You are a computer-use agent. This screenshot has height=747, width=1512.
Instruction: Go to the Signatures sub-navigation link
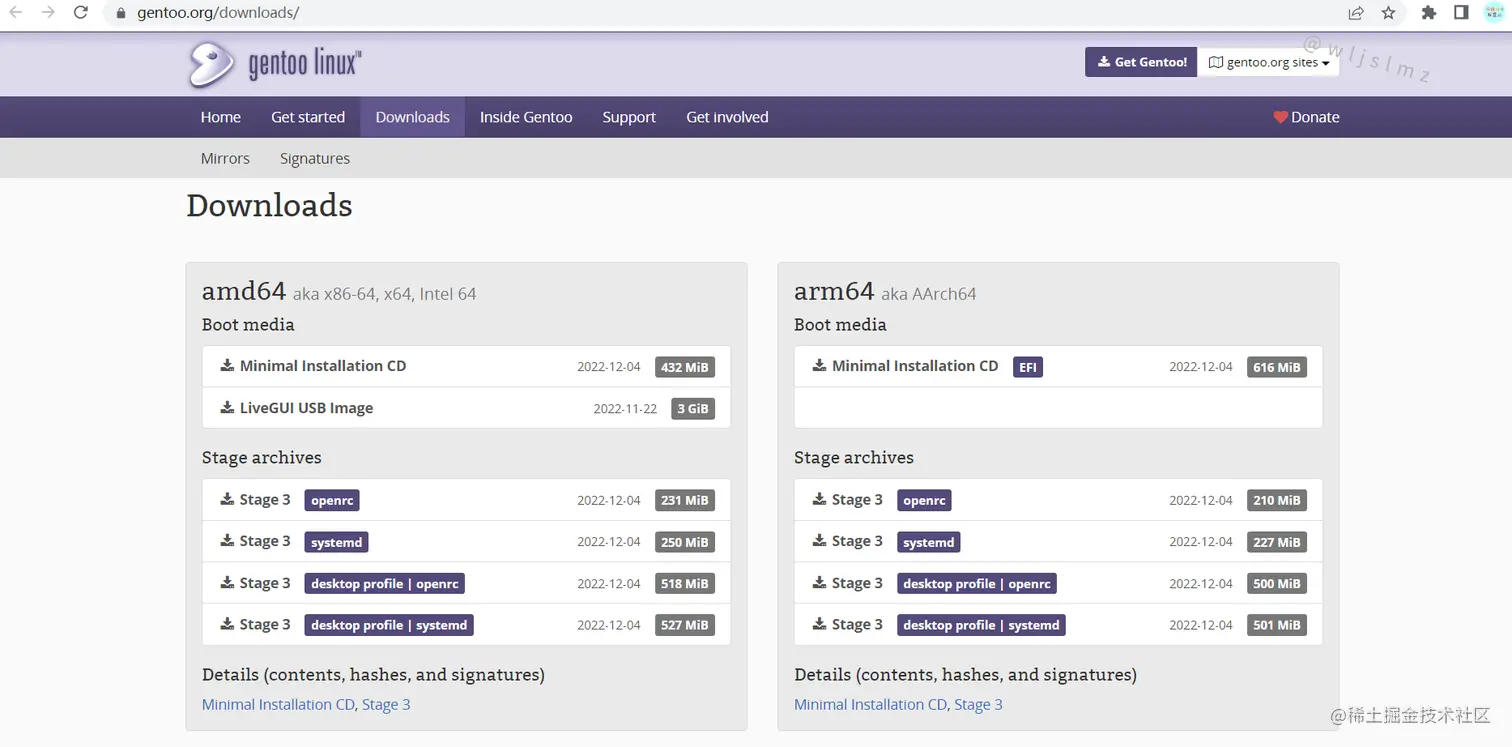pos(315,158)
